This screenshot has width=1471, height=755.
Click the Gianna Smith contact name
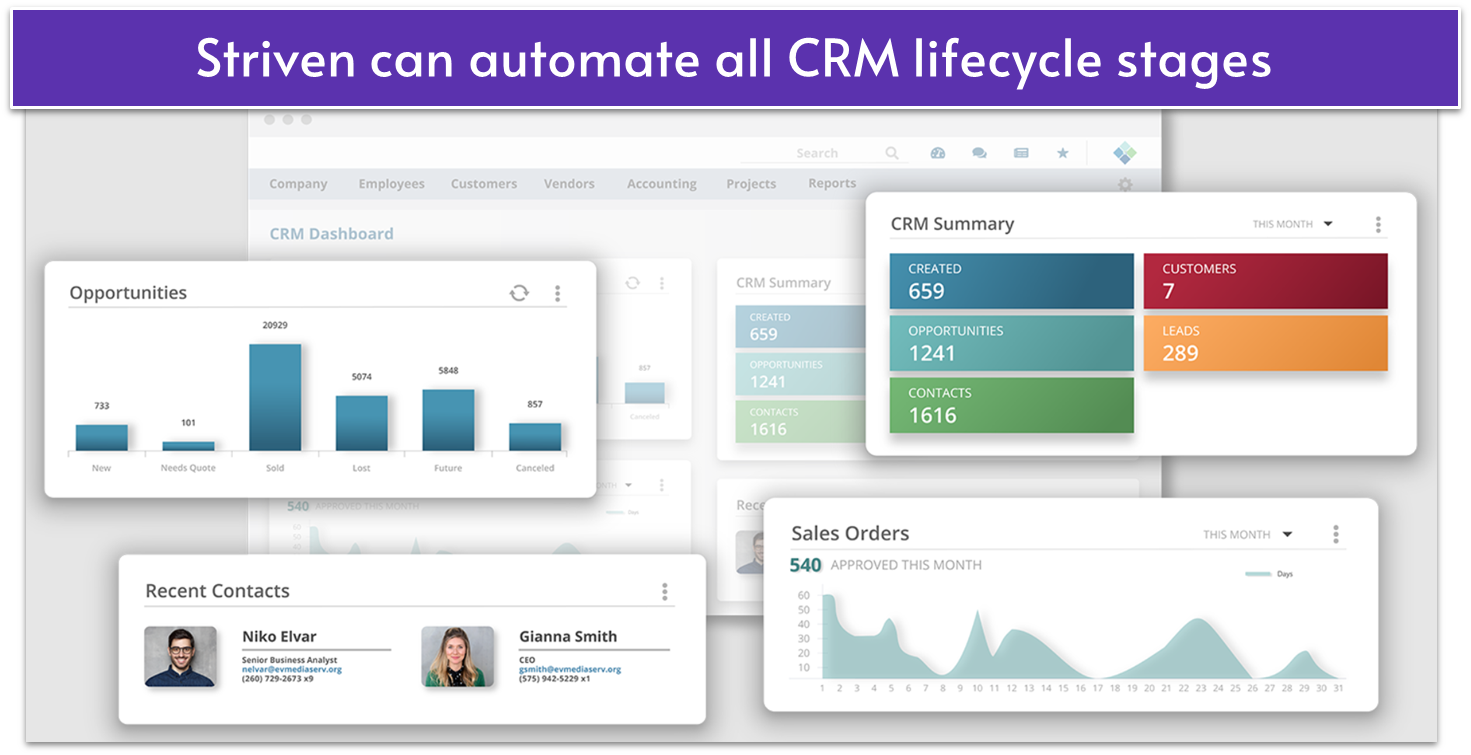click(568, 637)
